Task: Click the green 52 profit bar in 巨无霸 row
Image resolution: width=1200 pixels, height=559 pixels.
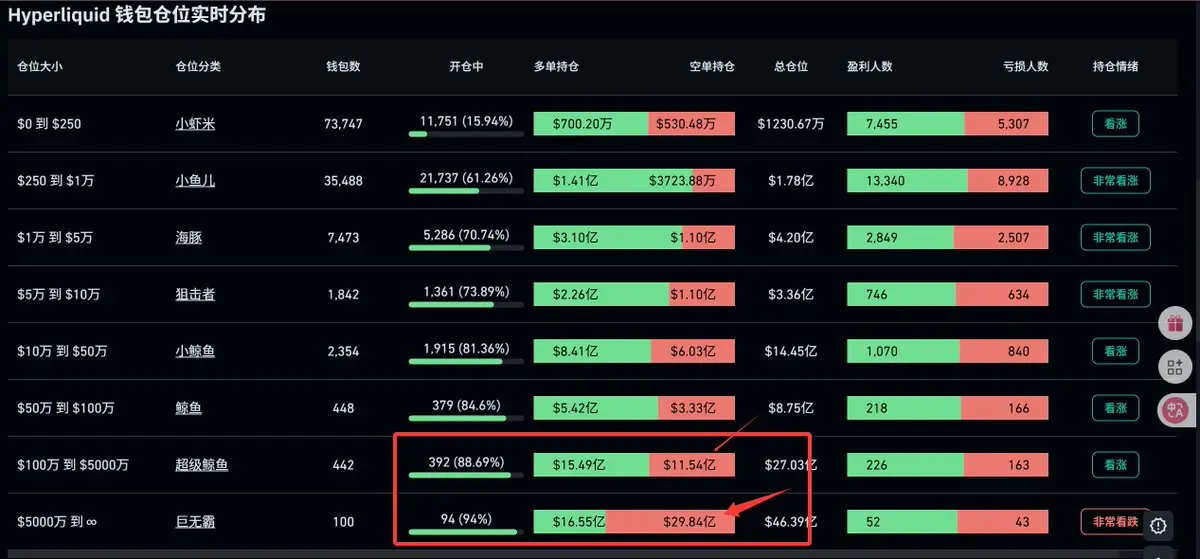Action: click(x=903, y=522)
